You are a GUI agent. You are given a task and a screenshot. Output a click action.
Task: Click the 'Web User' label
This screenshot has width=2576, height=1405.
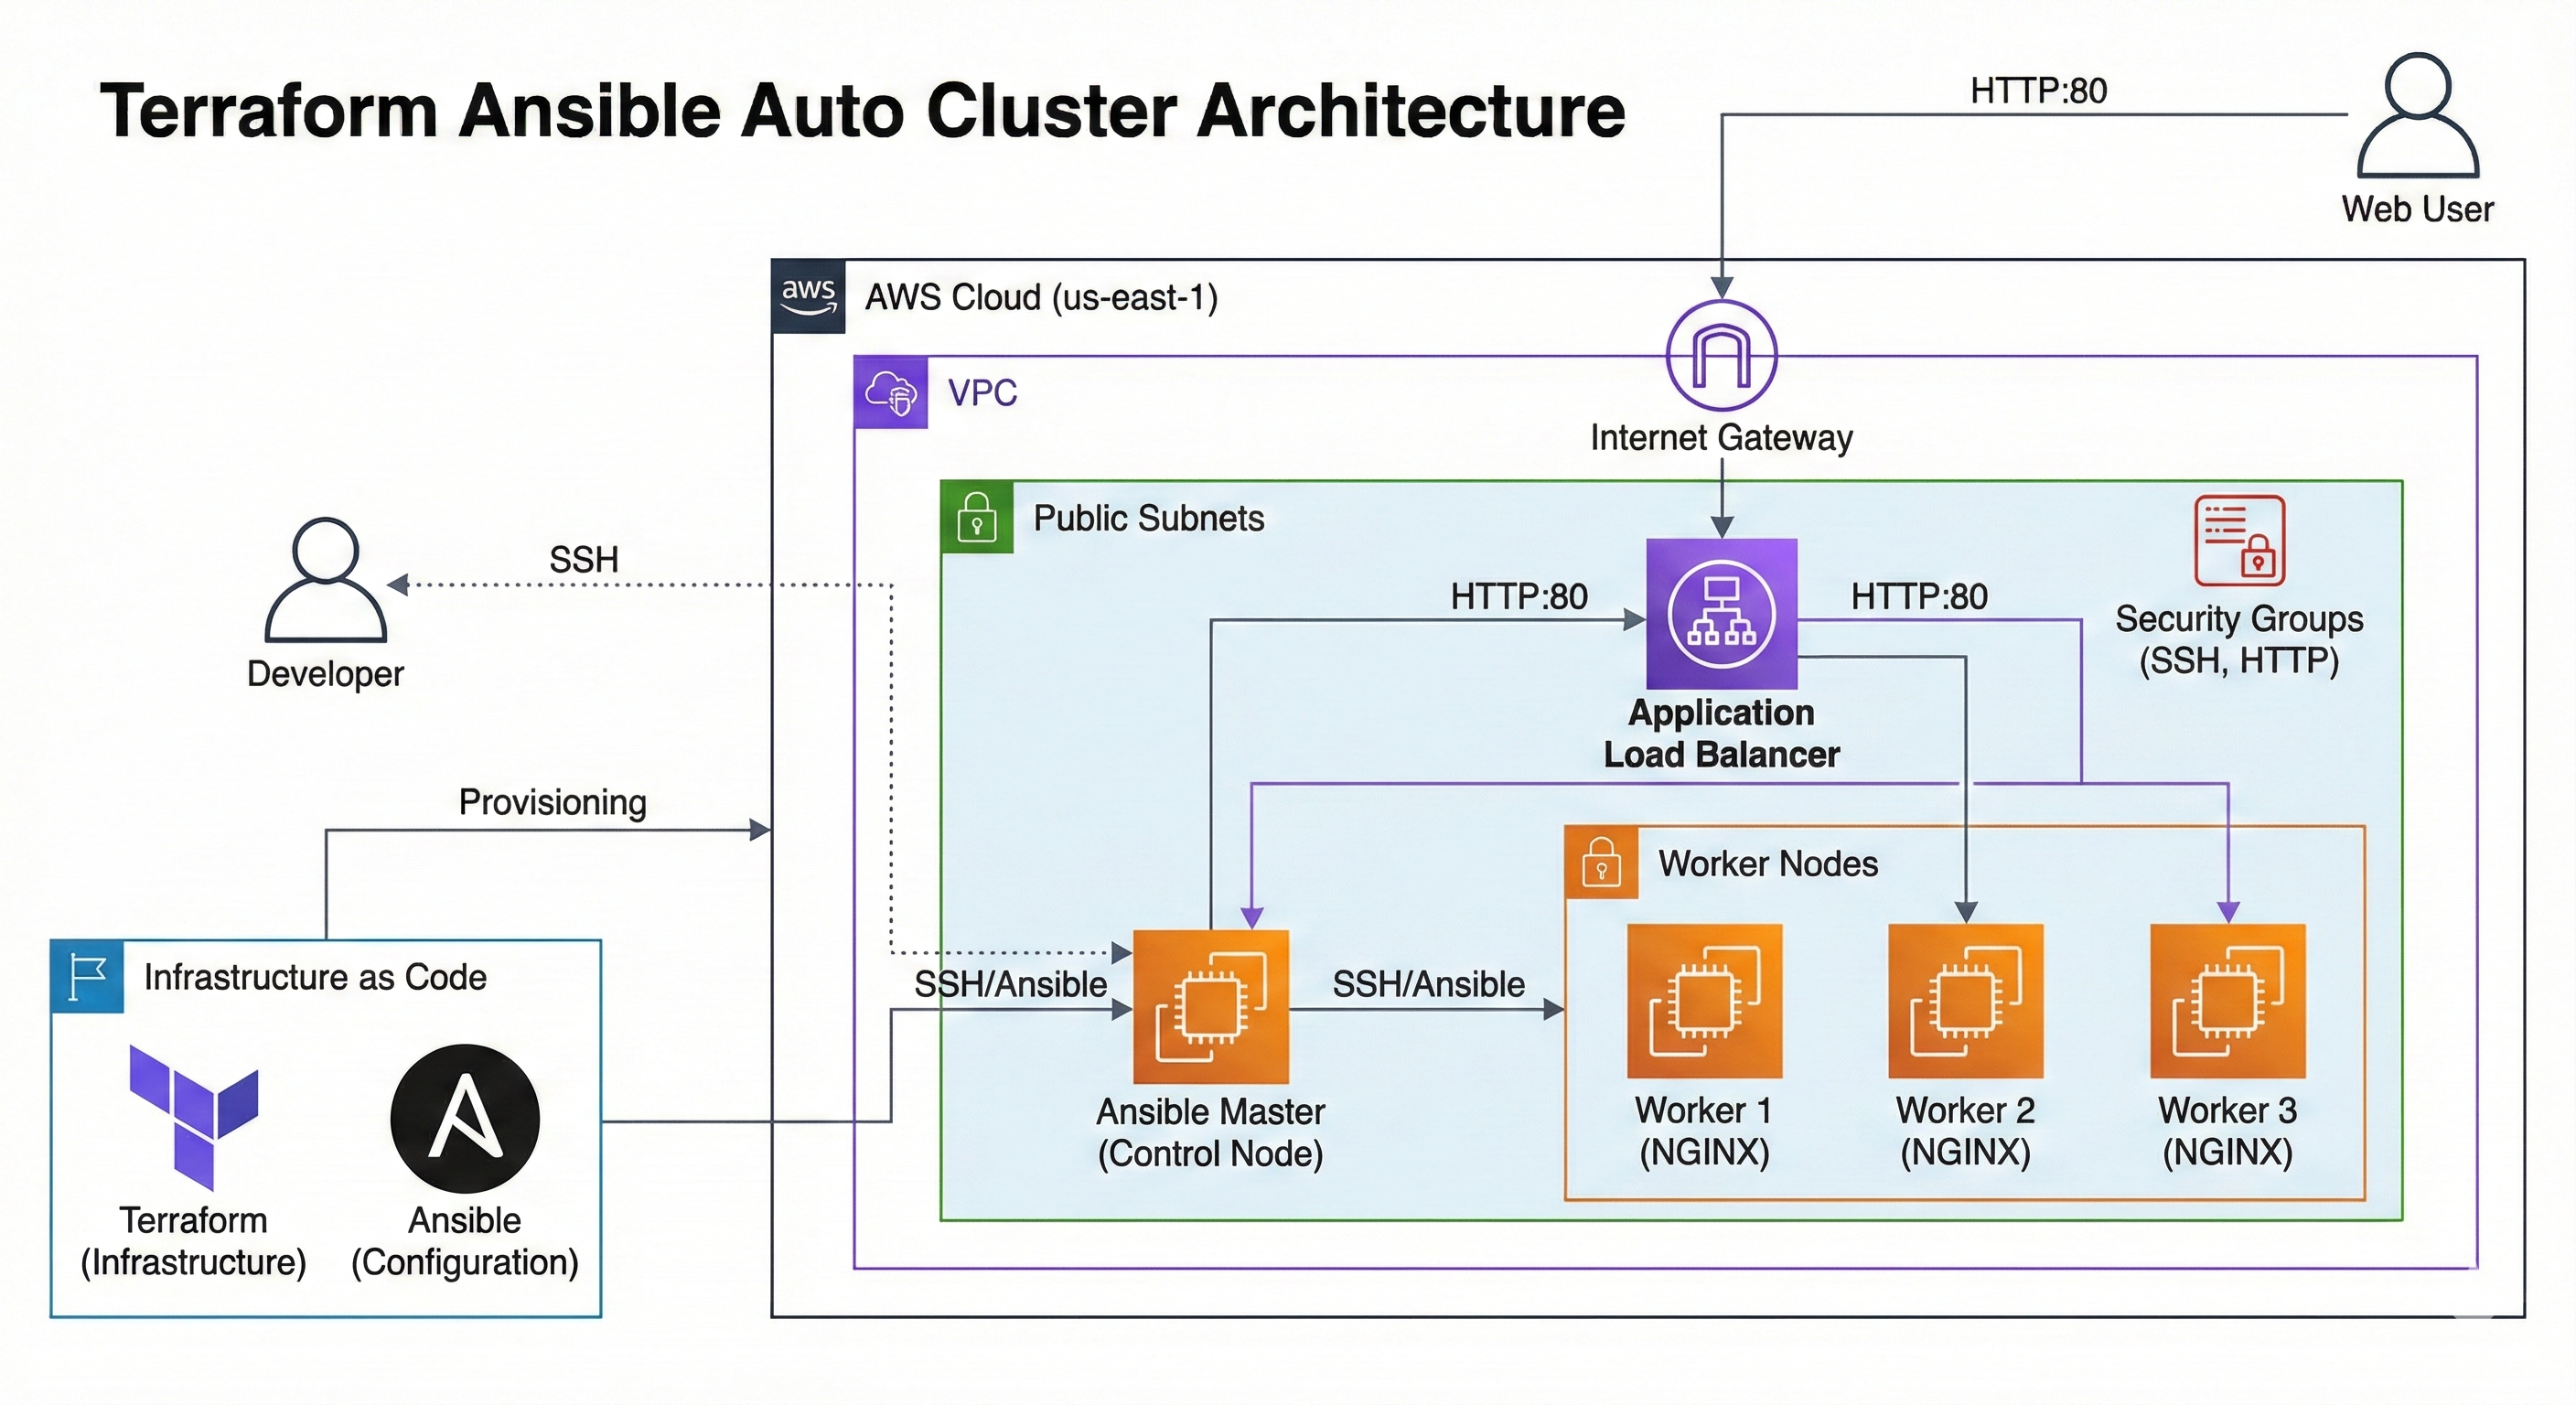[x=2417, y=209]
